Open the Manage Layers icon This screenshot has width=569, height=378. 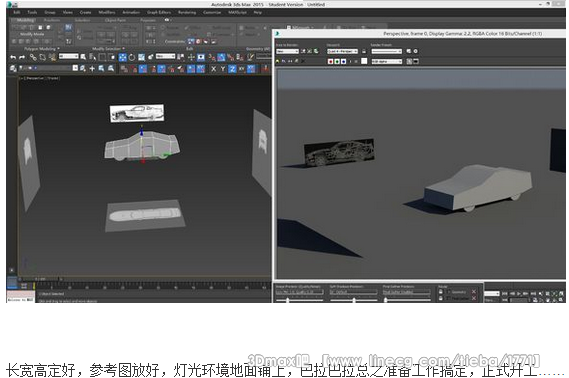13,69
